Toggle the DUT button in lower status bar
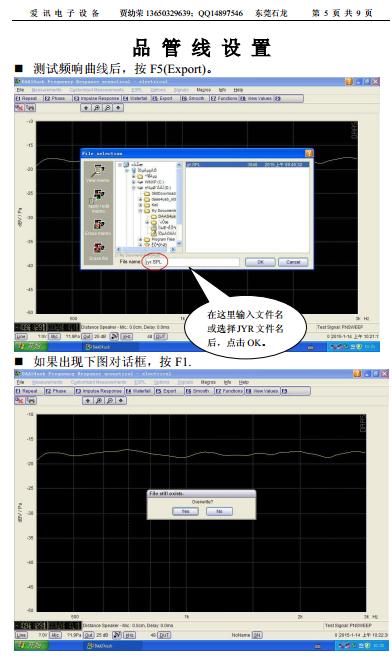 tap(163, 635)
